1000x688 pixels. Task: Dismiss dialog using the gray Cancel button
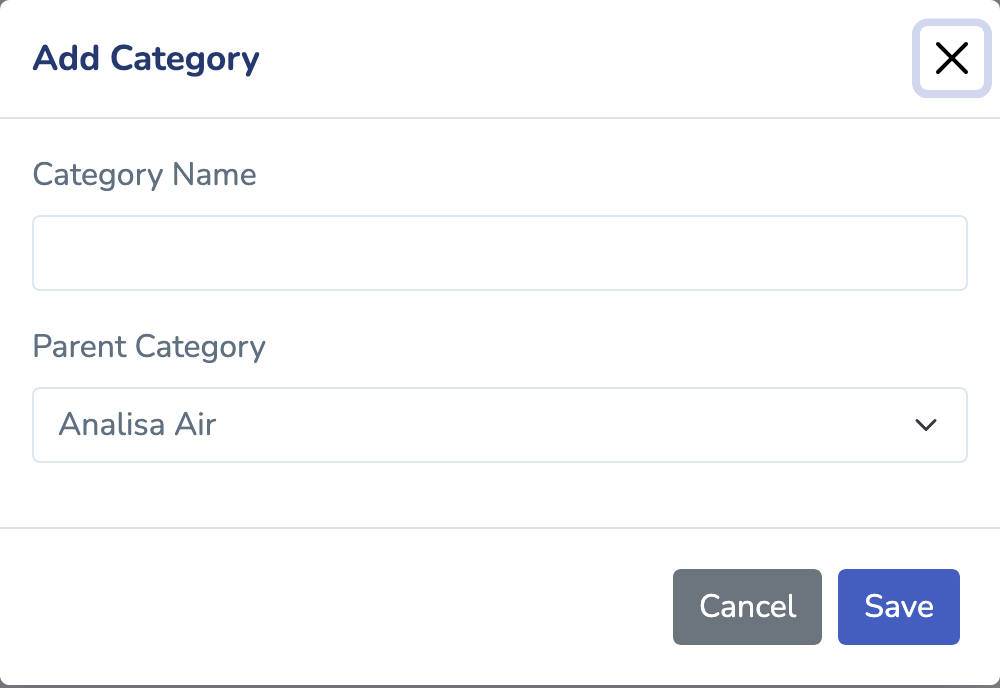click(747, 607)
